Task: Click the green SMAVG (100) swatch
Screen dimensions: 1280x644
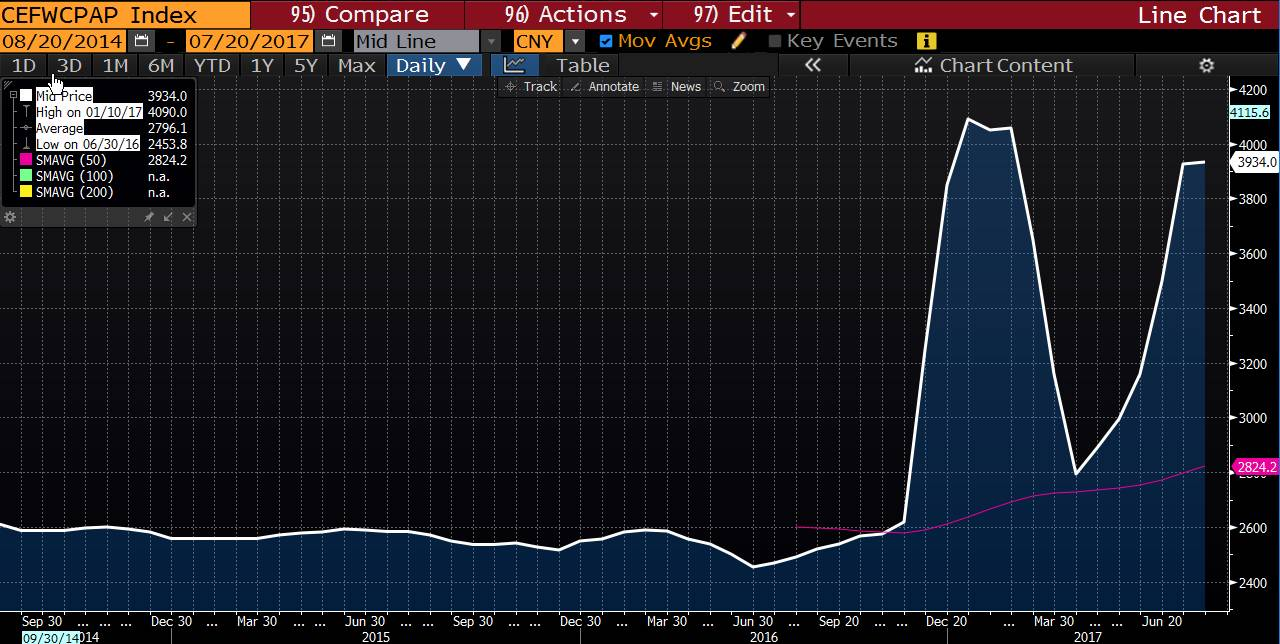Action: click(x=26, y=176)
